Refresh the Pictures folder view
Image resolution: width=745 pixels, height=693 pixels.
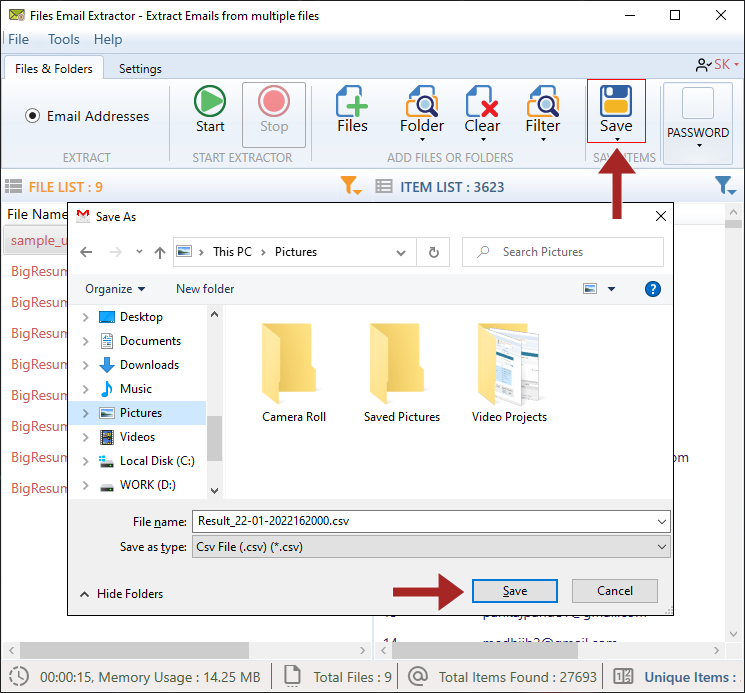433,252
